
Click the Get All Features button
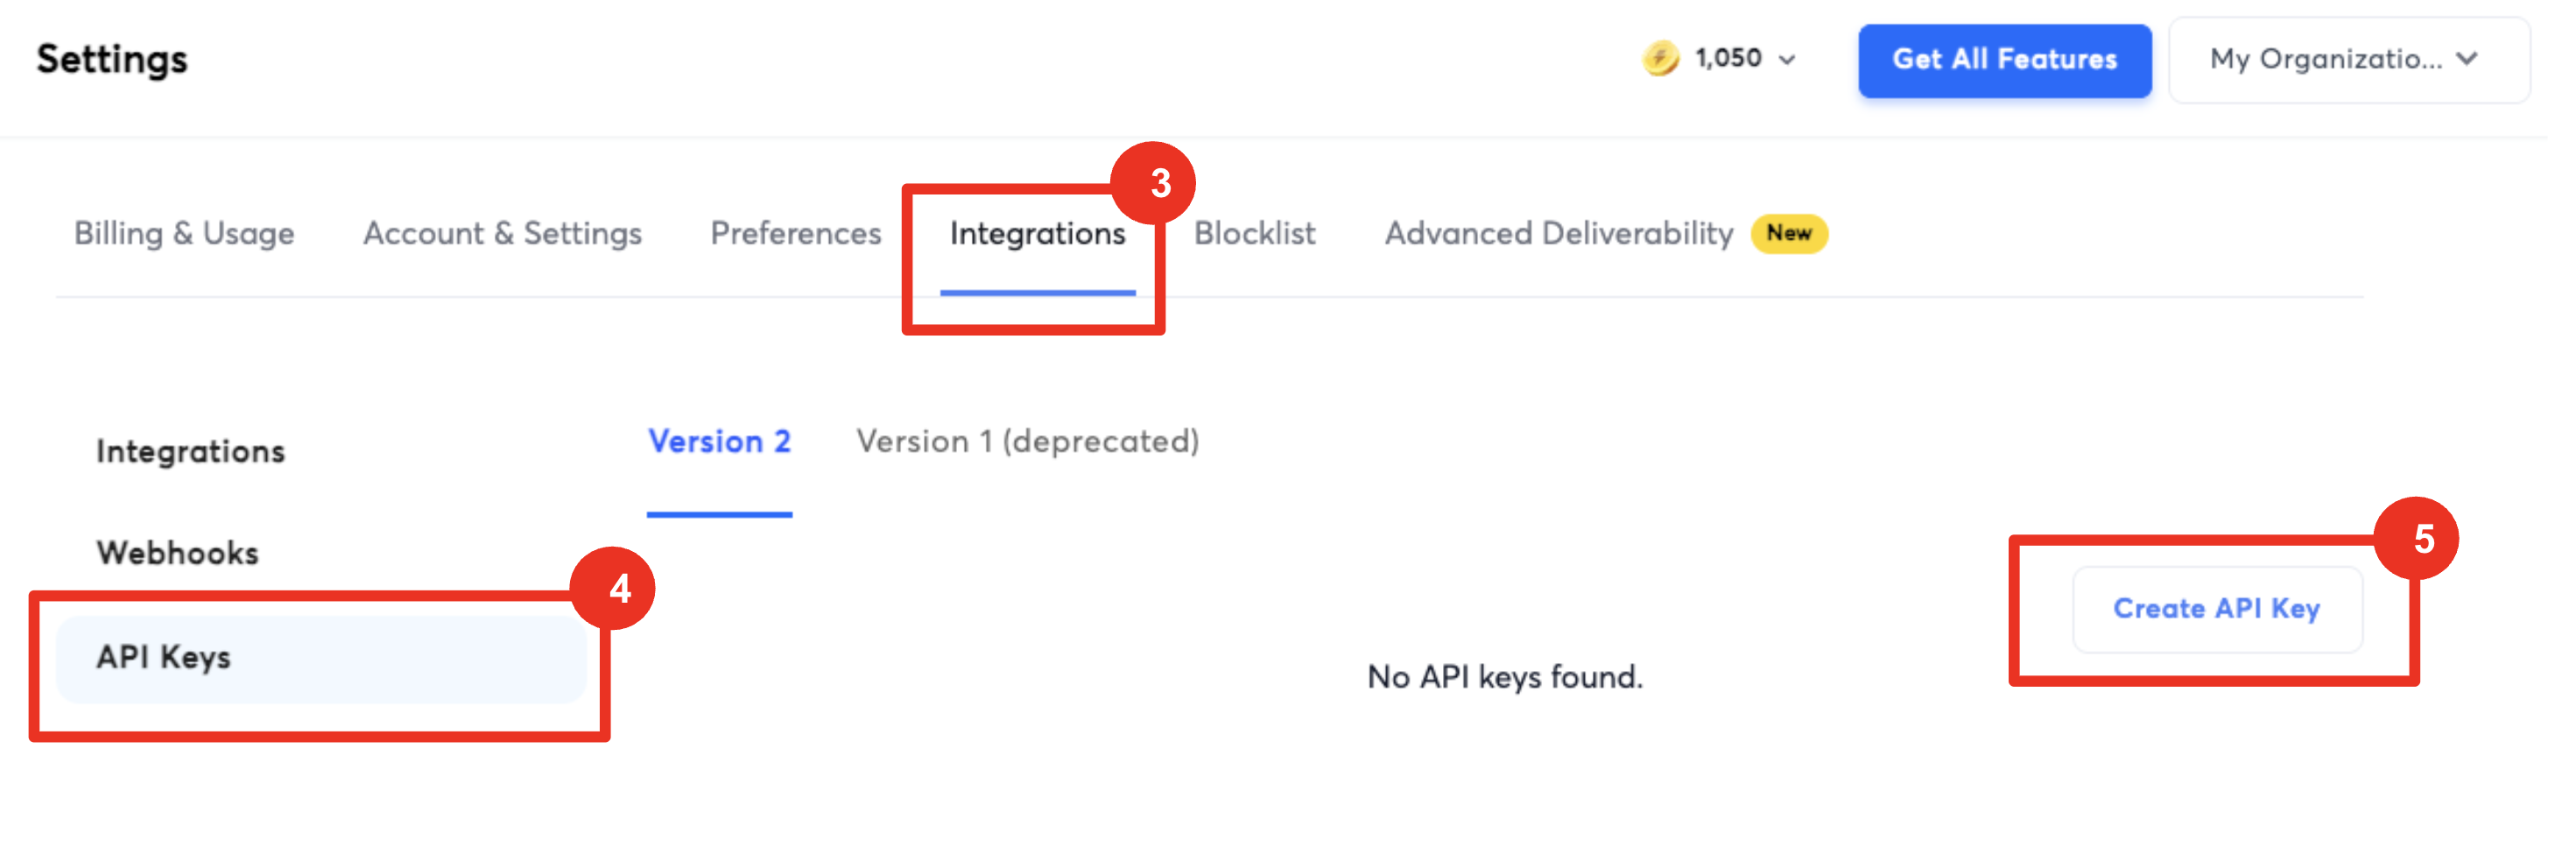[x=2004, y=60]
